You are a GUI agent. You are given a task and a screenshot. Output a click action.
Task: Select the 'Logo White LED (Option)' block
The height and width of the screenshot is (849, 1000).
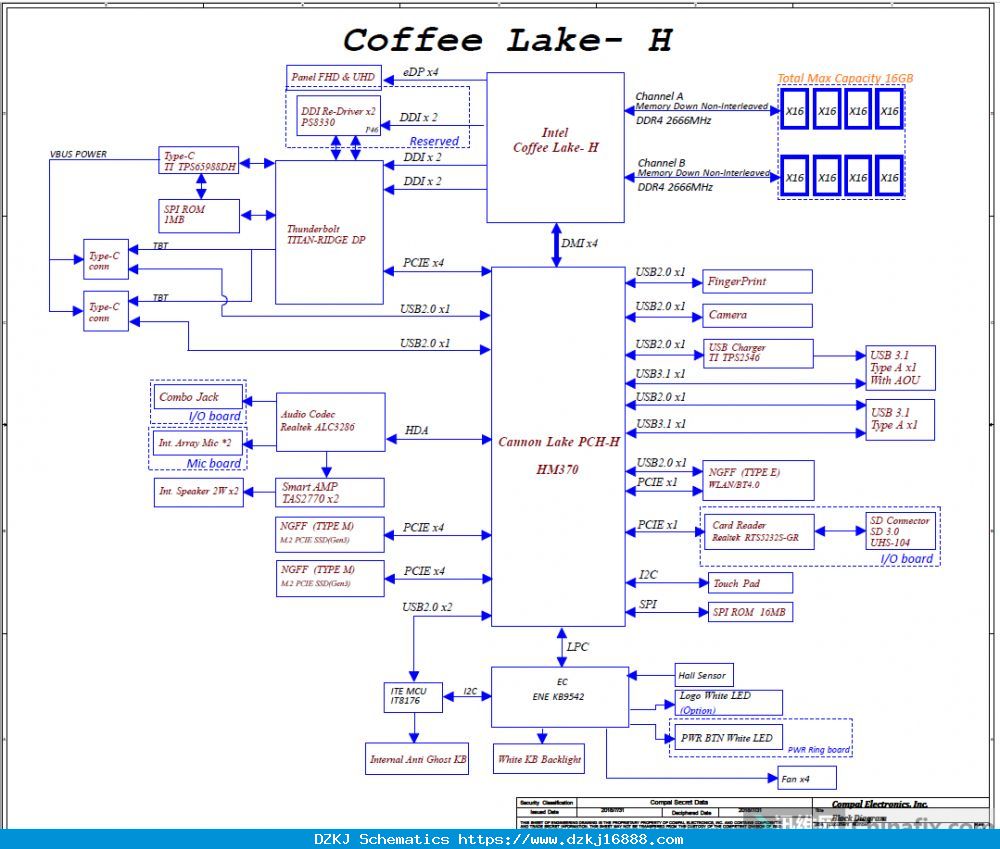click(728, 702)
